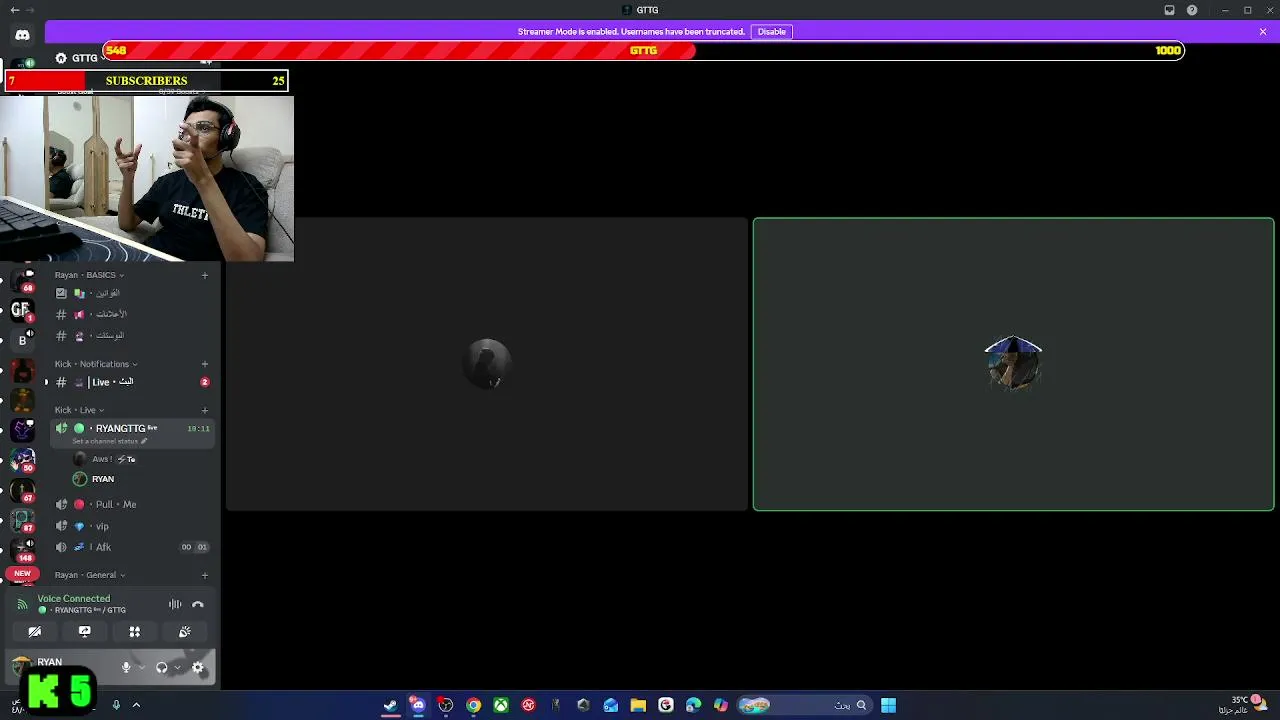Open File Explorer from the taskbar

(638, 705)
